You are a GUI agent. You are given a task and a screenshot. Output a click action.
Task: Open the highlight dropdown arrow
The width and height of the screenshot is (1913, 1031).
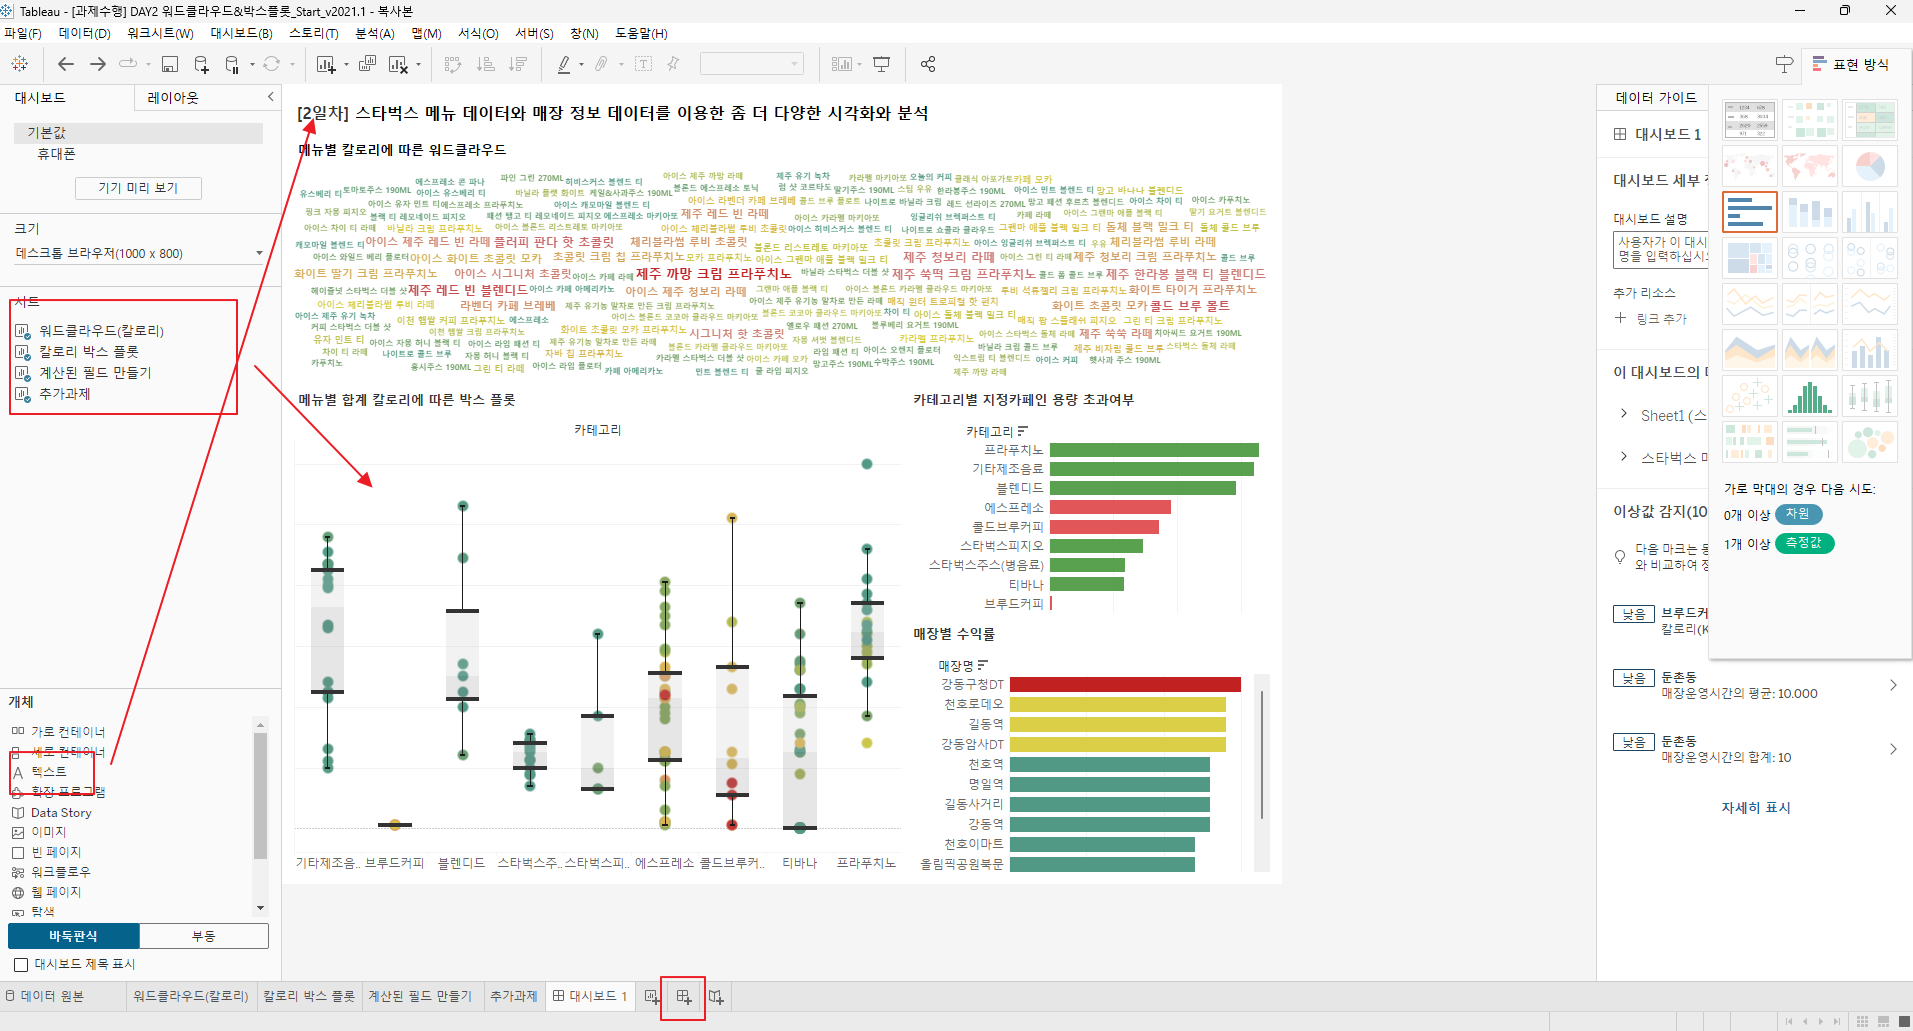581,65
